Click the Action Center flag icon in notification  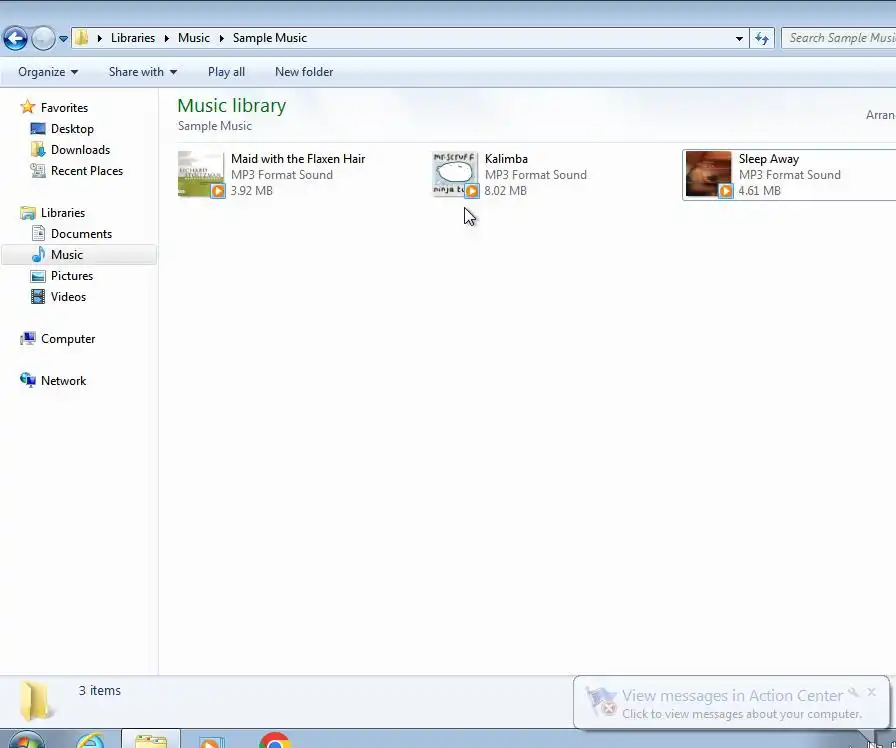point(602,702)
